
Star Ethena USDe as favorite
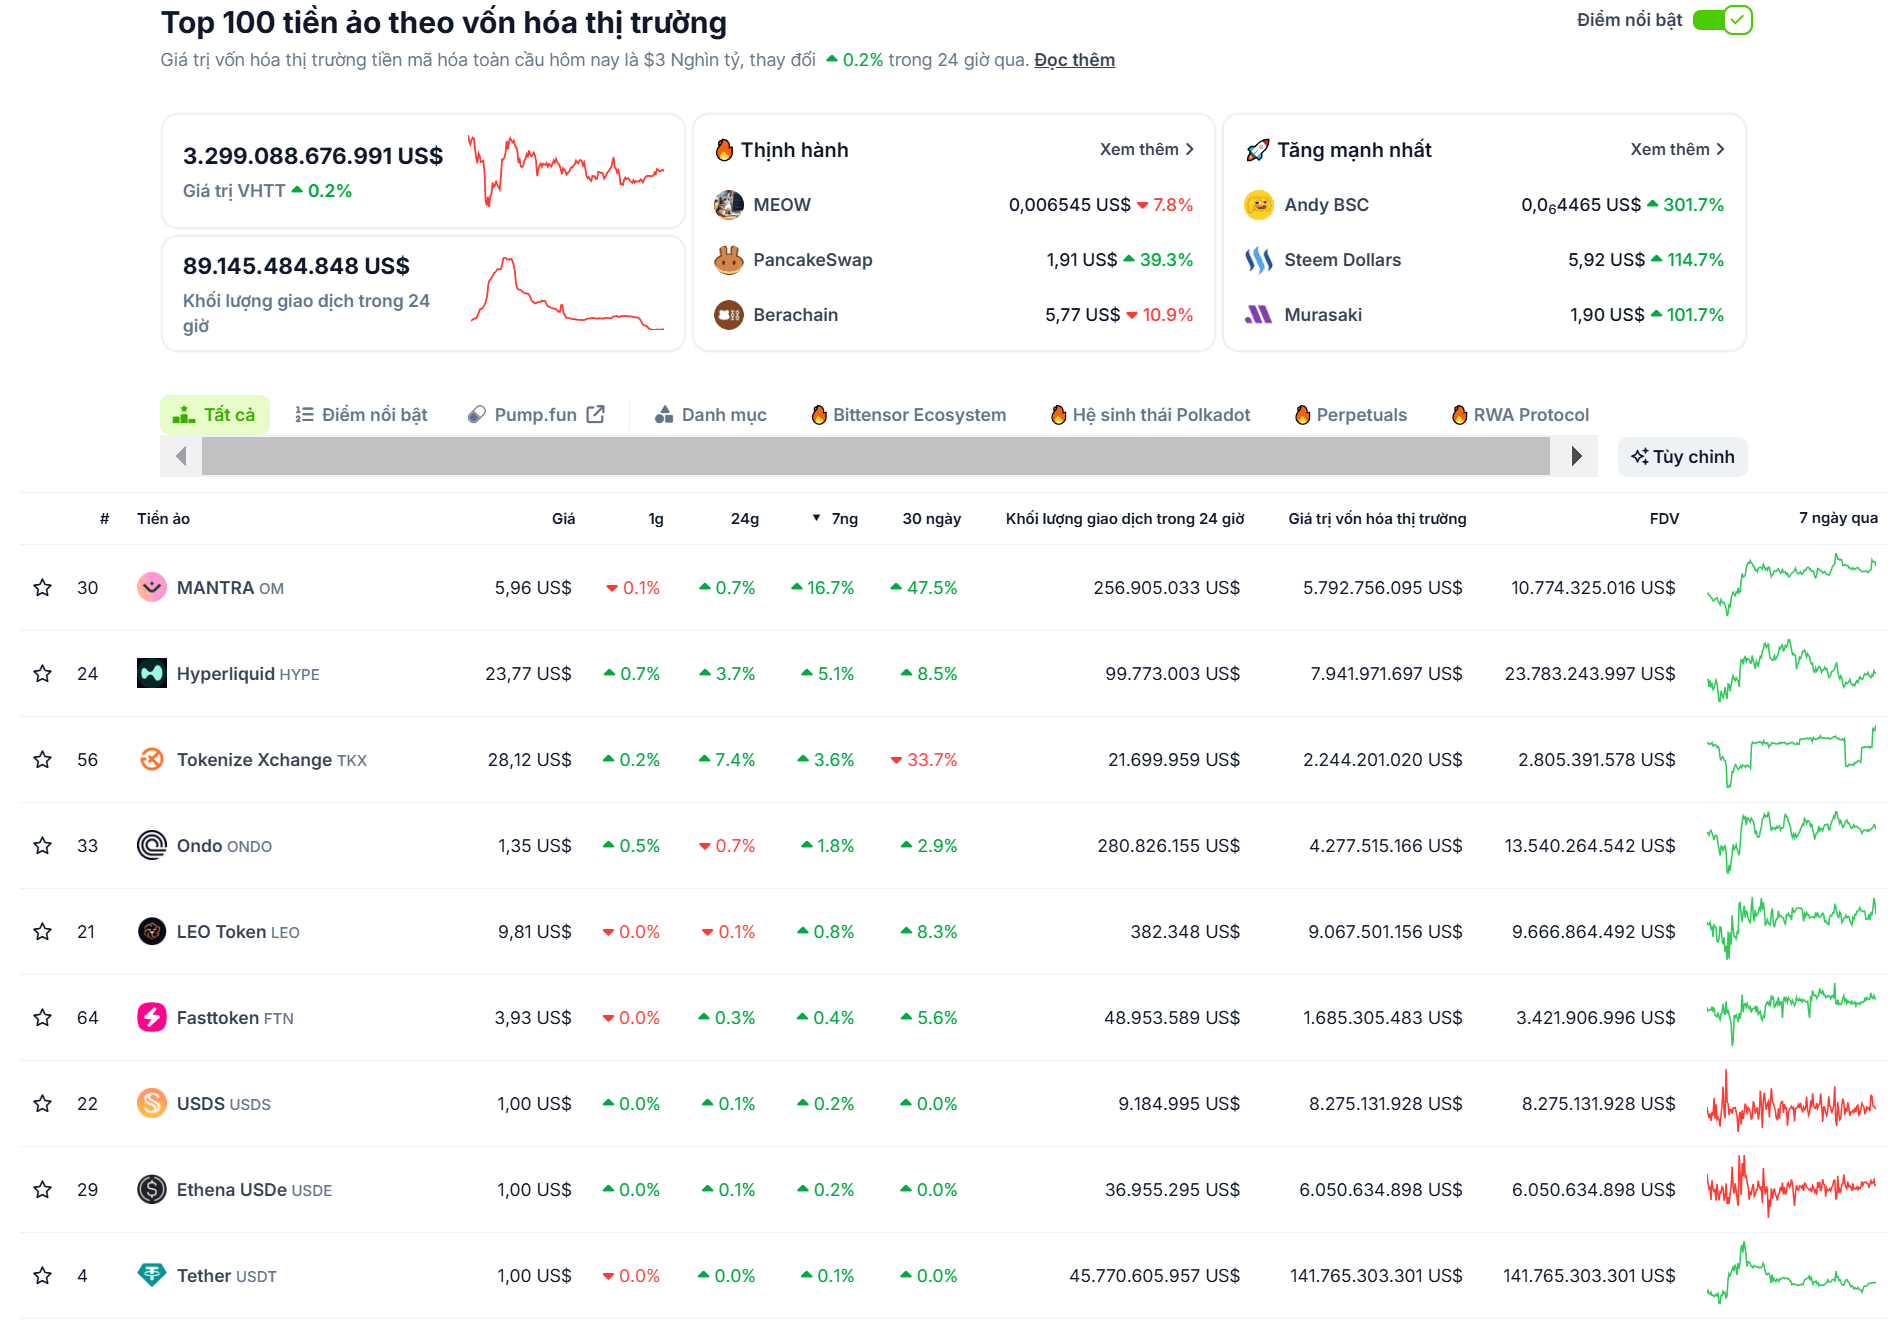pyautogui.click(x=42, y=1190)
